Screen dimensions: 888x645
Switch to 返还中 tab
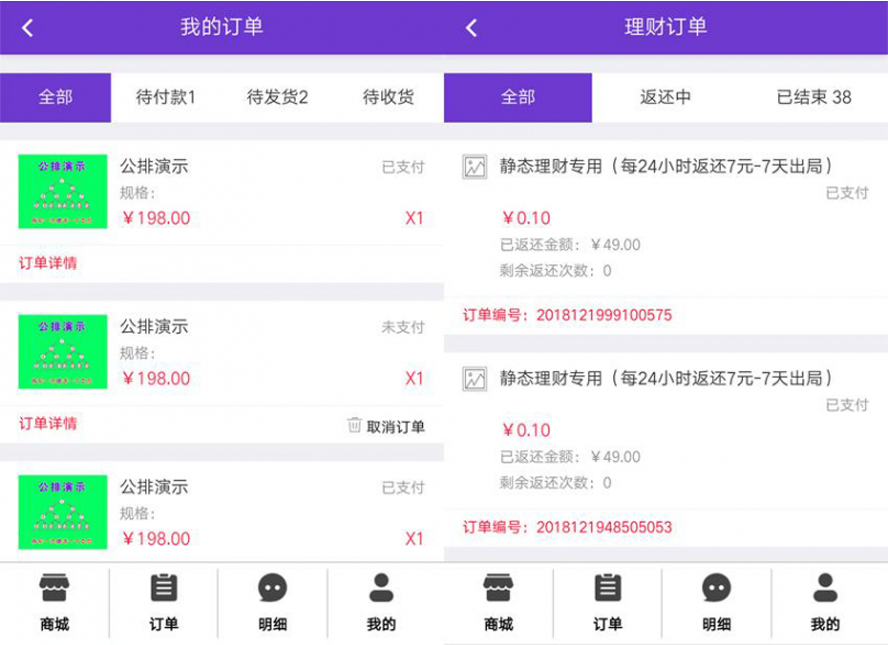665,98
